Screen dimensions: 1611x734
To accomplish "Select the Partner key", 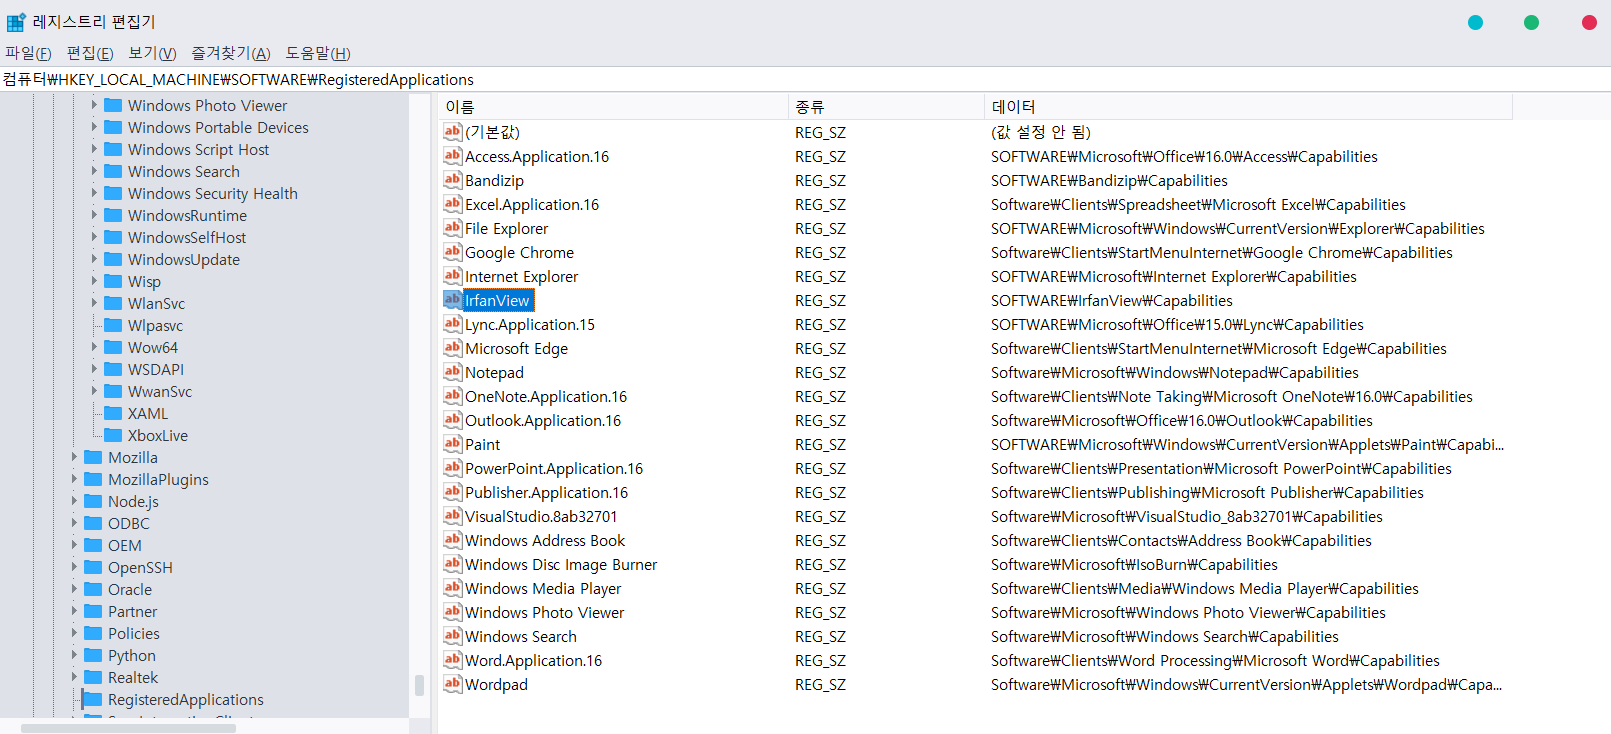I will 132,611.
